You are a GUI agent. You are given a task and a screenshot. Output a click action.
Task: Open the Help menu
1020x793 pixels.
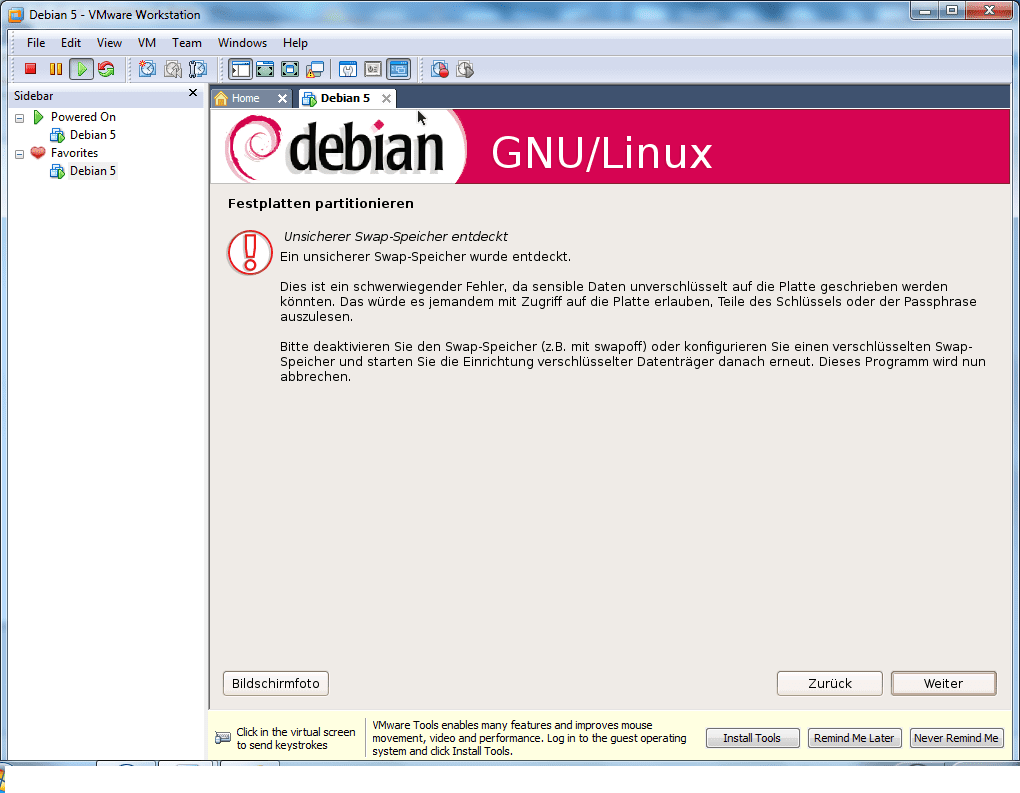[295, 43]
